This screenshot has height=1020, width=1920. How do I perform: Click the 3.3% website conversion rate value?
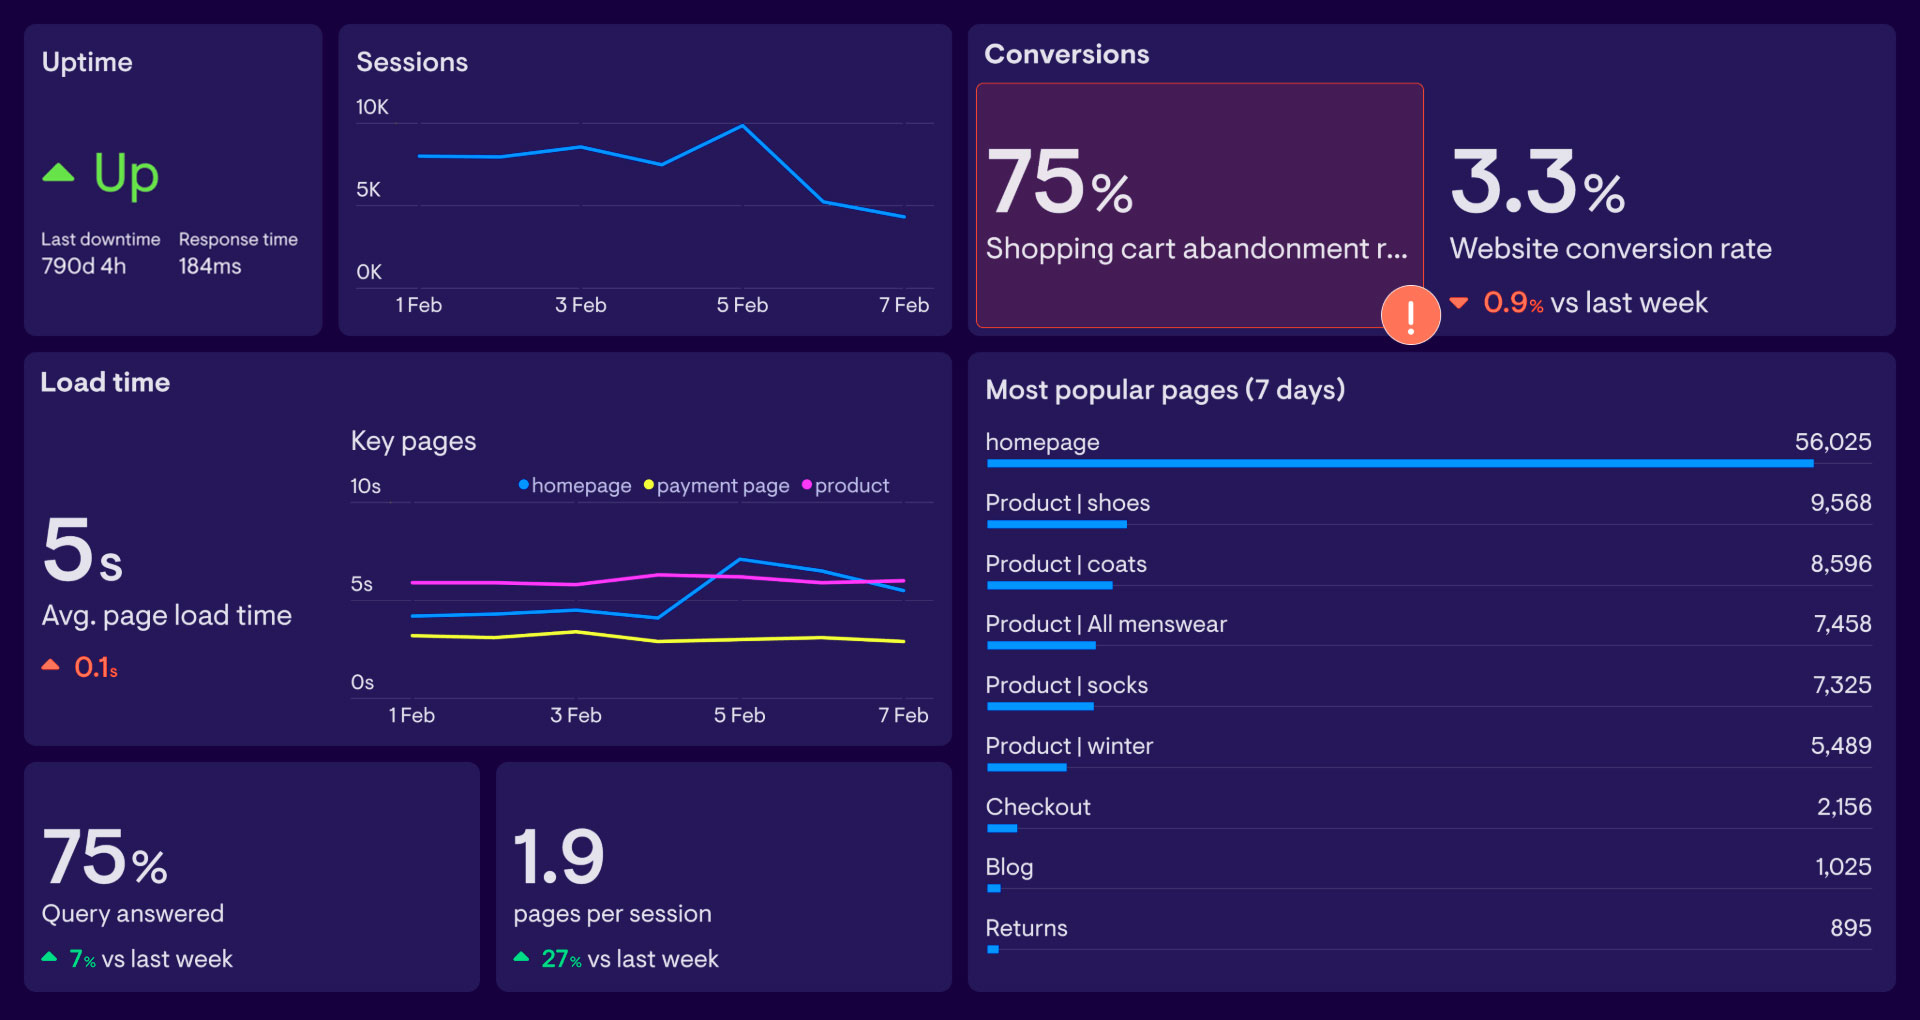(1537, 181)
